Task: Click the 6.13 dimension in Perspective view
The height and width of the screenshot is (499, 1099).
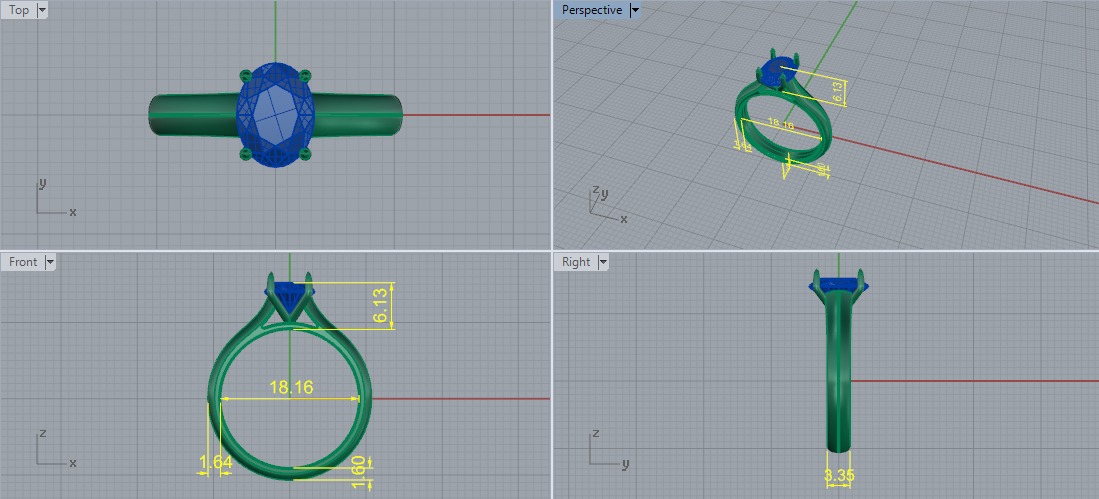Action: coord(839,92)
